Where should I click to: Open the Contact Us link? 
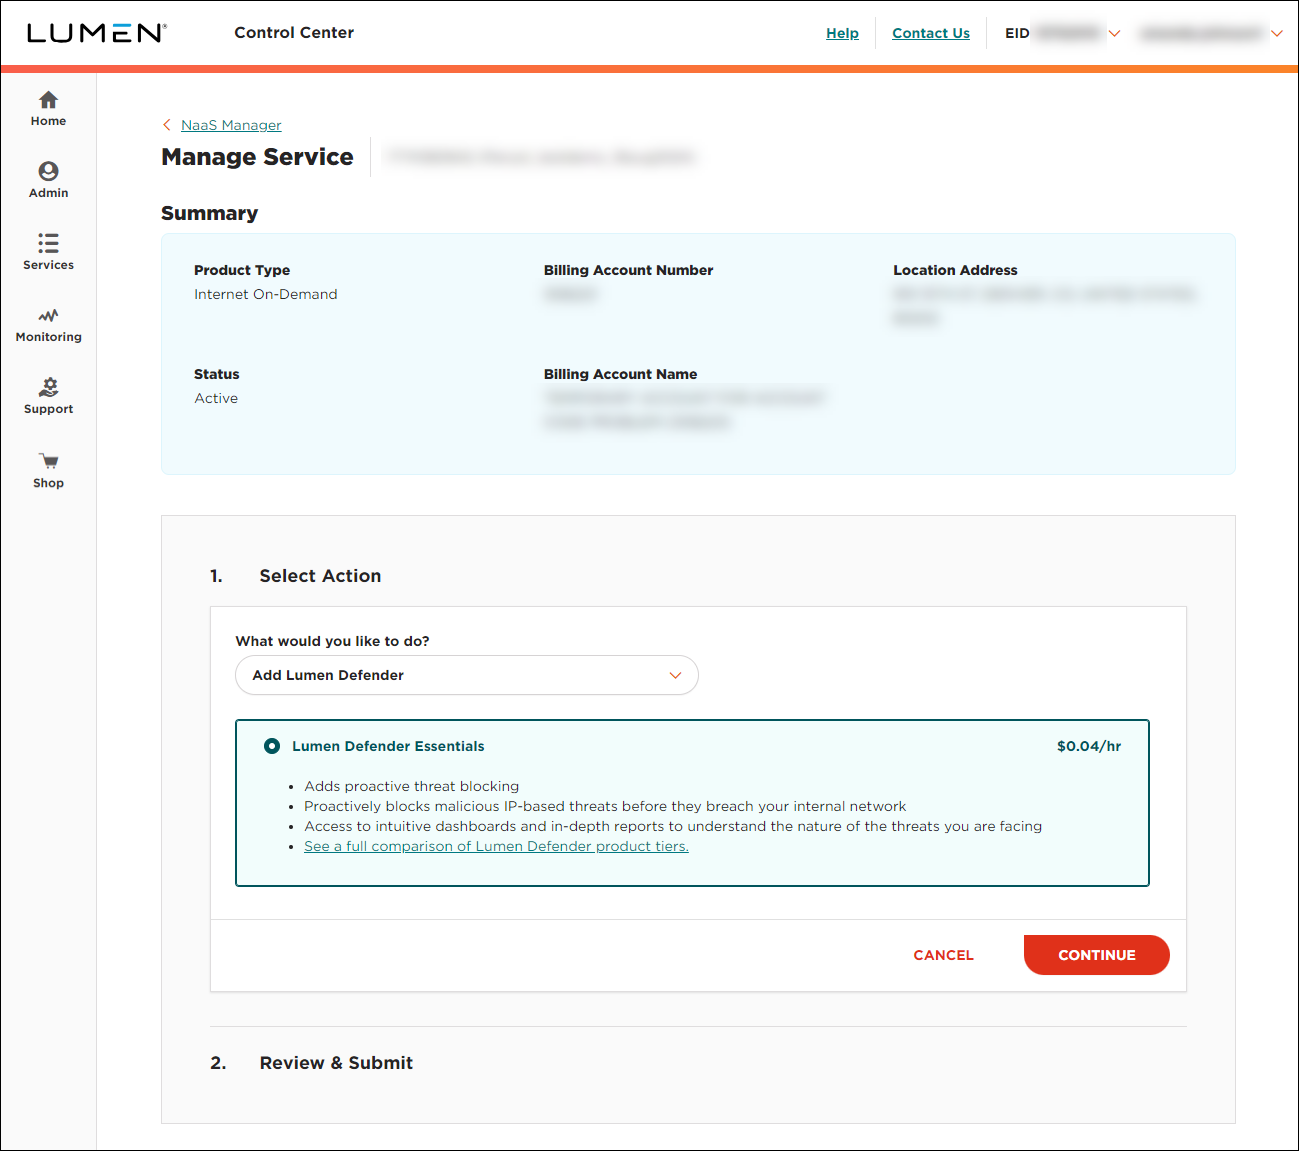pos(931,33)
